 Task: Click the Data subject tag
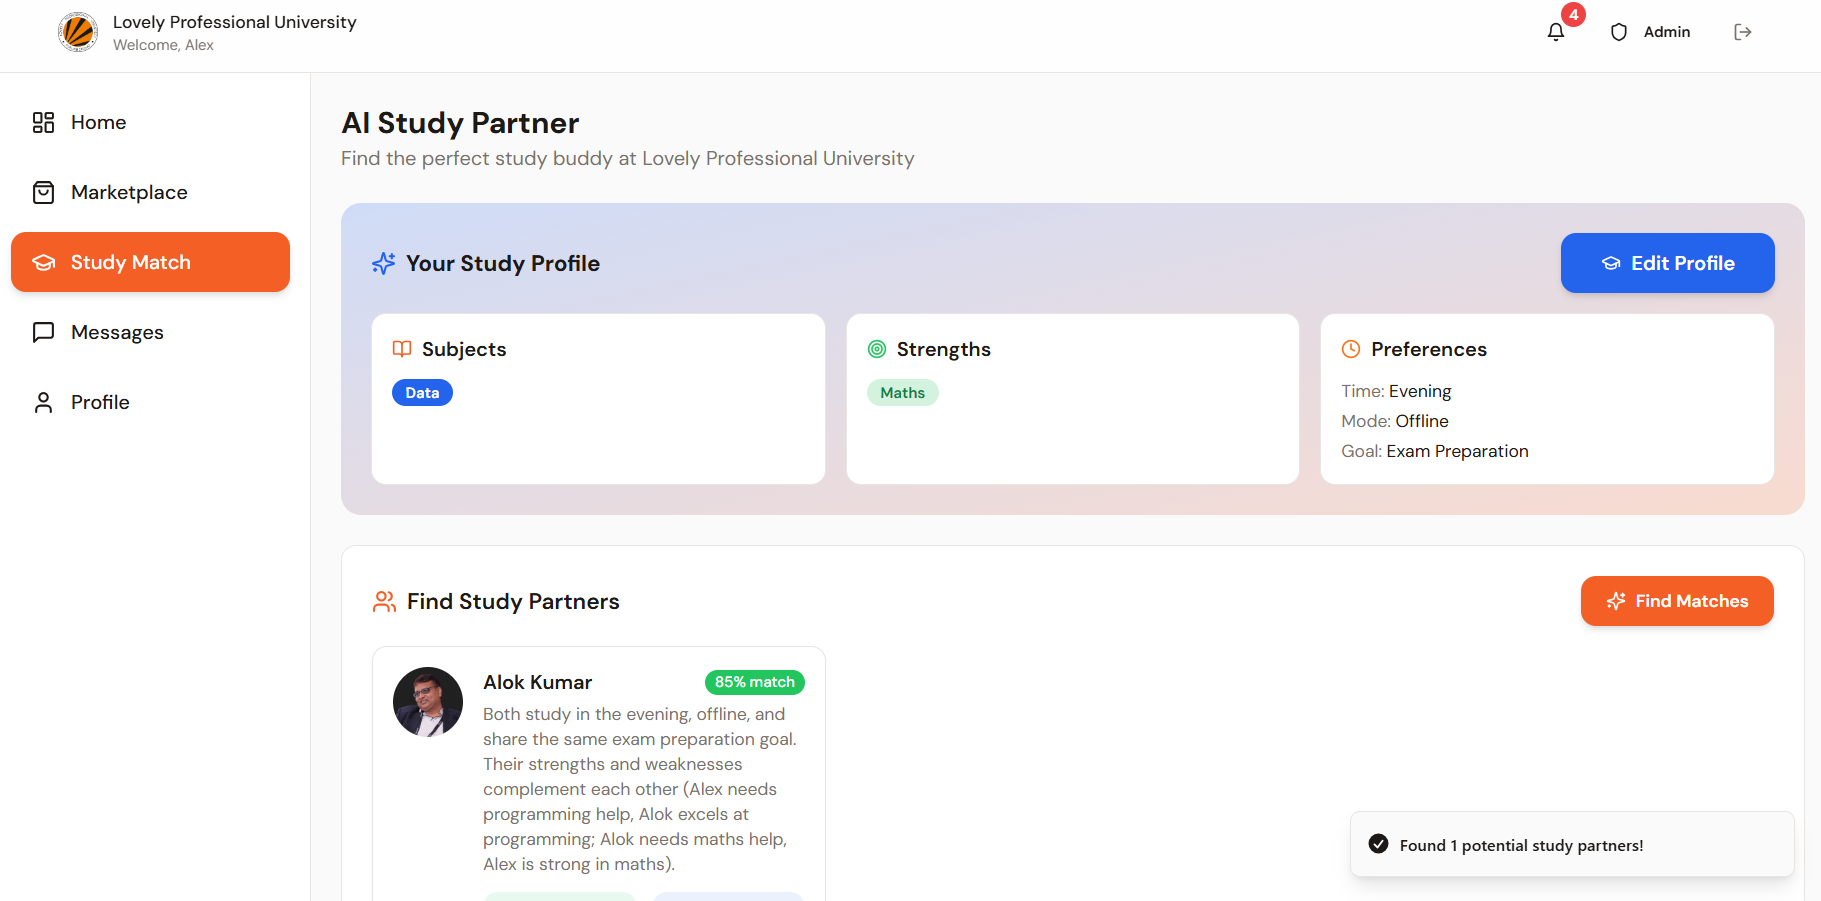click(422, 393)
